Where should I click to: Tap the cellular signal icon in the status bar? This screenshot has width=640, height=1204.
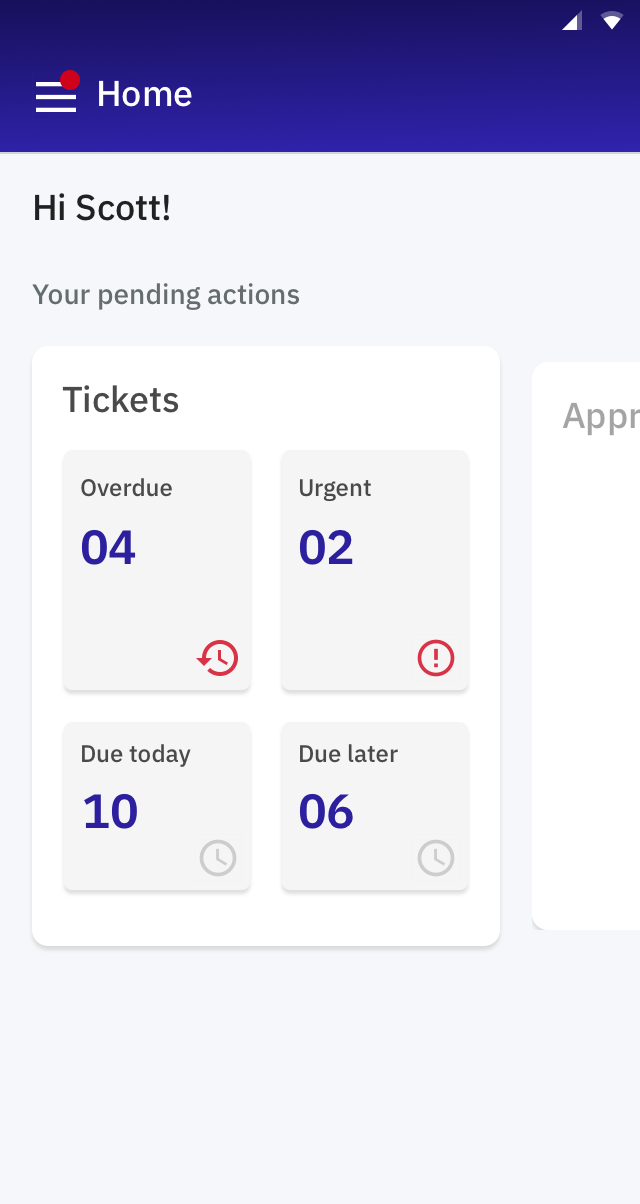pos(573,19)
